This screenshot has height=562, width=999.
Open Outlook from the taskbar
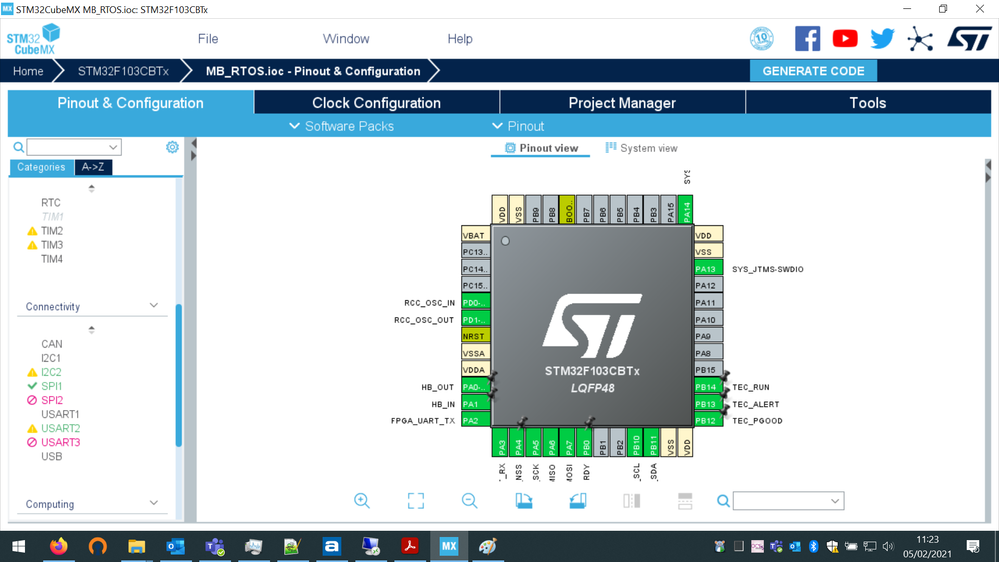175,546
